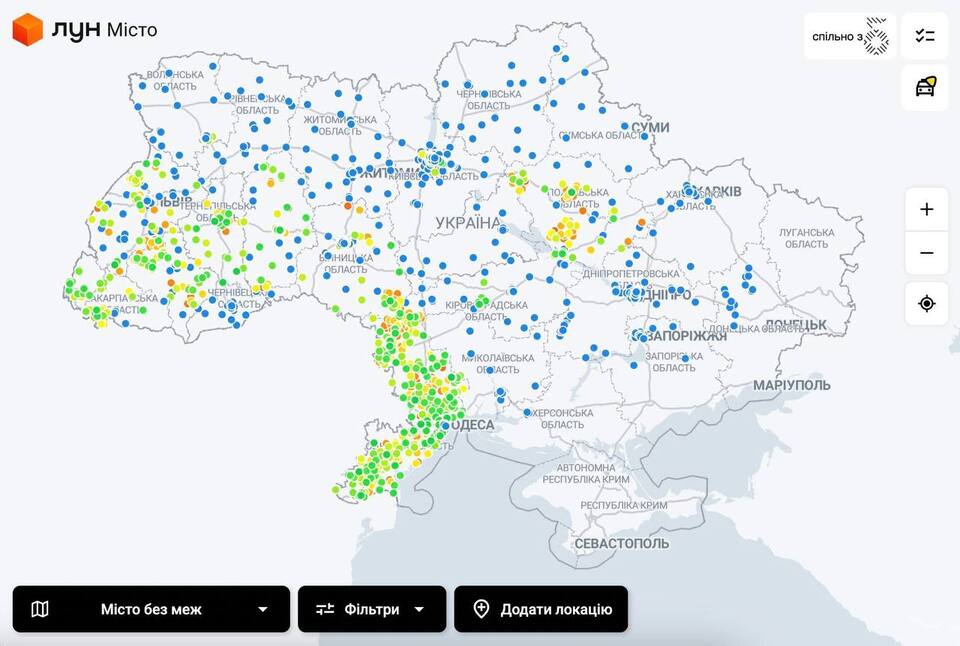This screenshot has width=960, height=646.
Task: Expand the Місто без меж dropdown arrow
Action: coord(263,609)
